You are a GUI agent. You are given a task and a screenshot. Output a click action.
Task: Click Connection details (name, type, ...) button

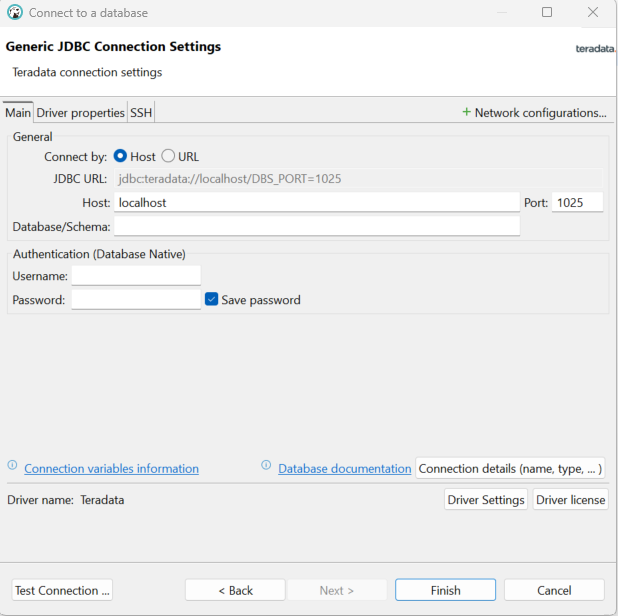510,469
